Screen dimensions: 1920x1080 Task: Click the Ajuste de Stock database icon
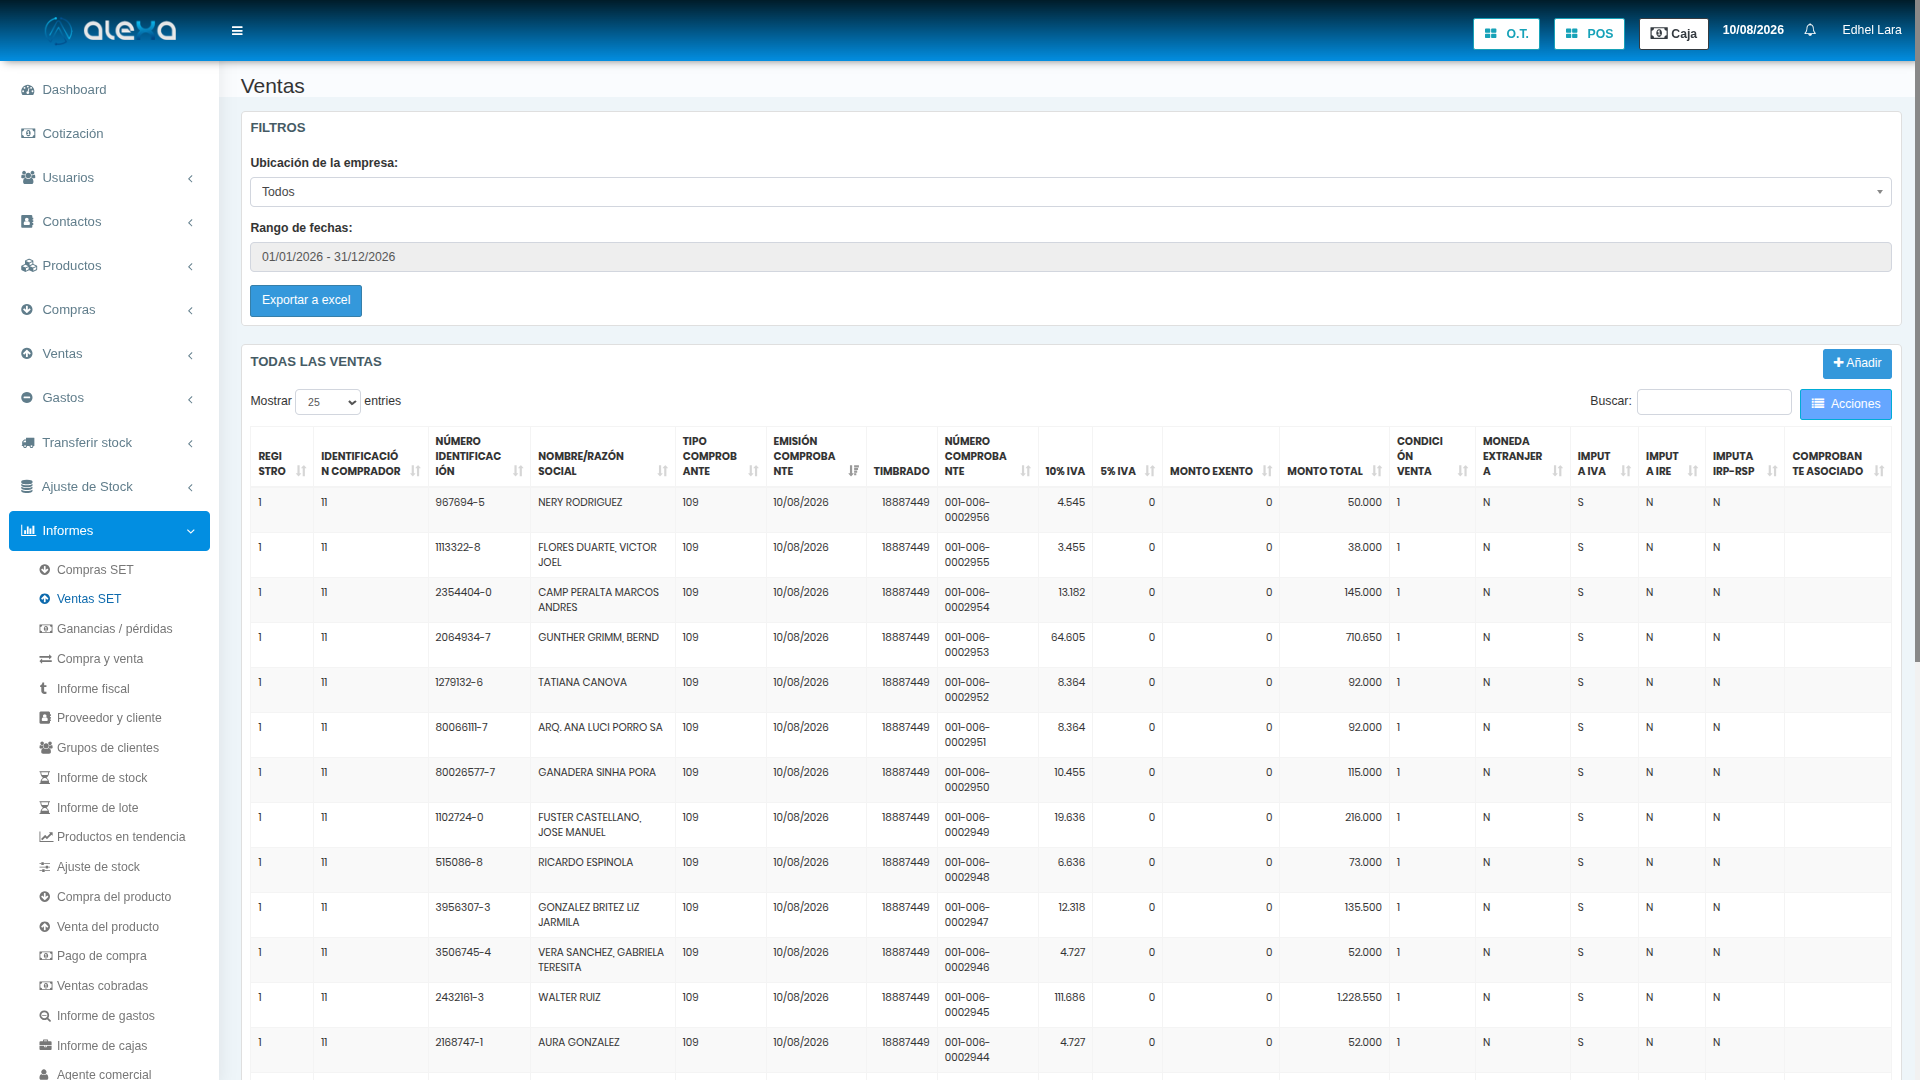[28, 487]
